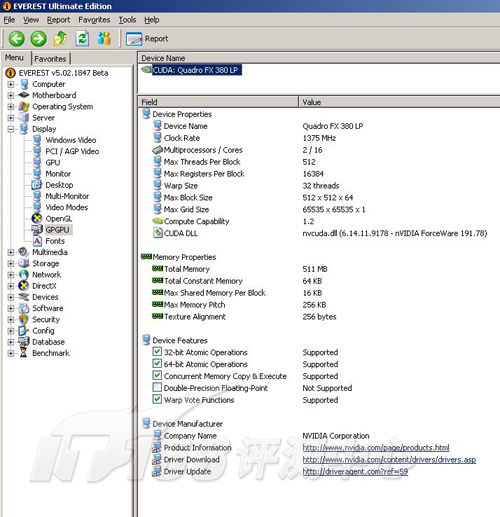Open the View menu
Screen dimensions: 500x517
31,20
